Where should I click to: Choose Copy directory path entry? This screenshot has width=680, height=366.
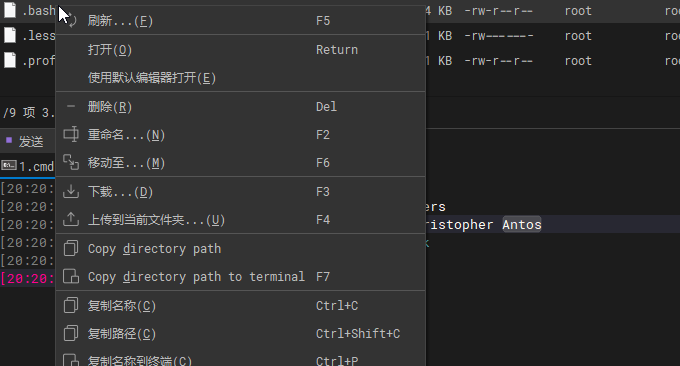click(x=241, y=248)
